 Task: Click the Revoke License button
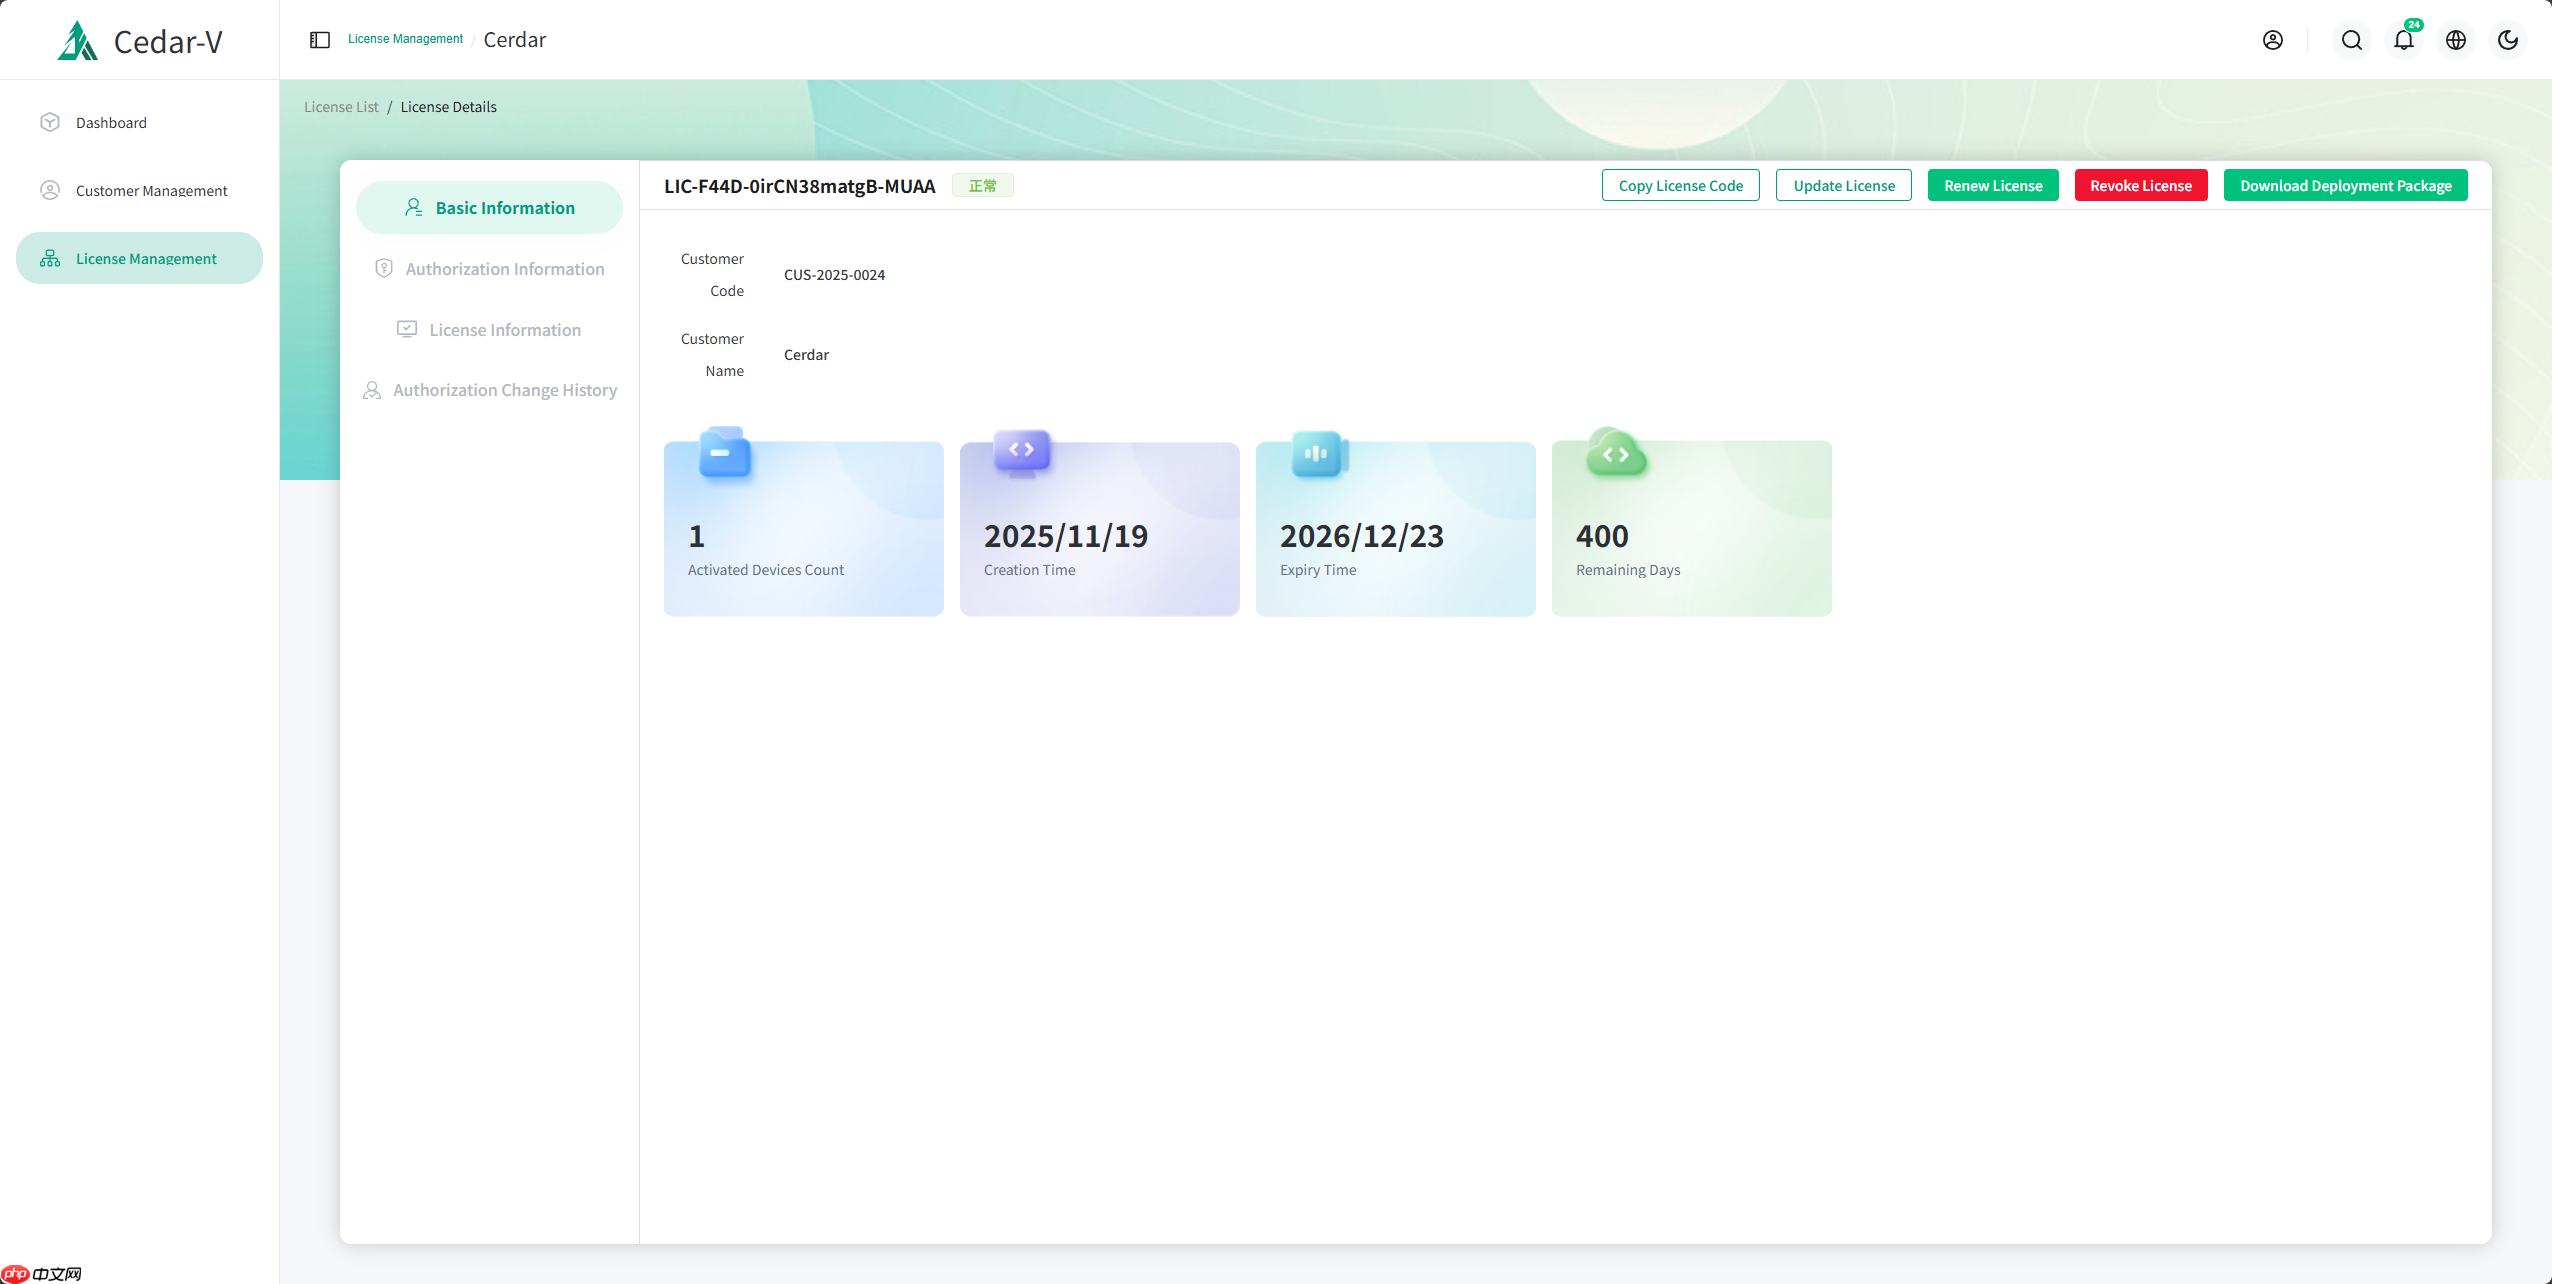coord(2140,185)
